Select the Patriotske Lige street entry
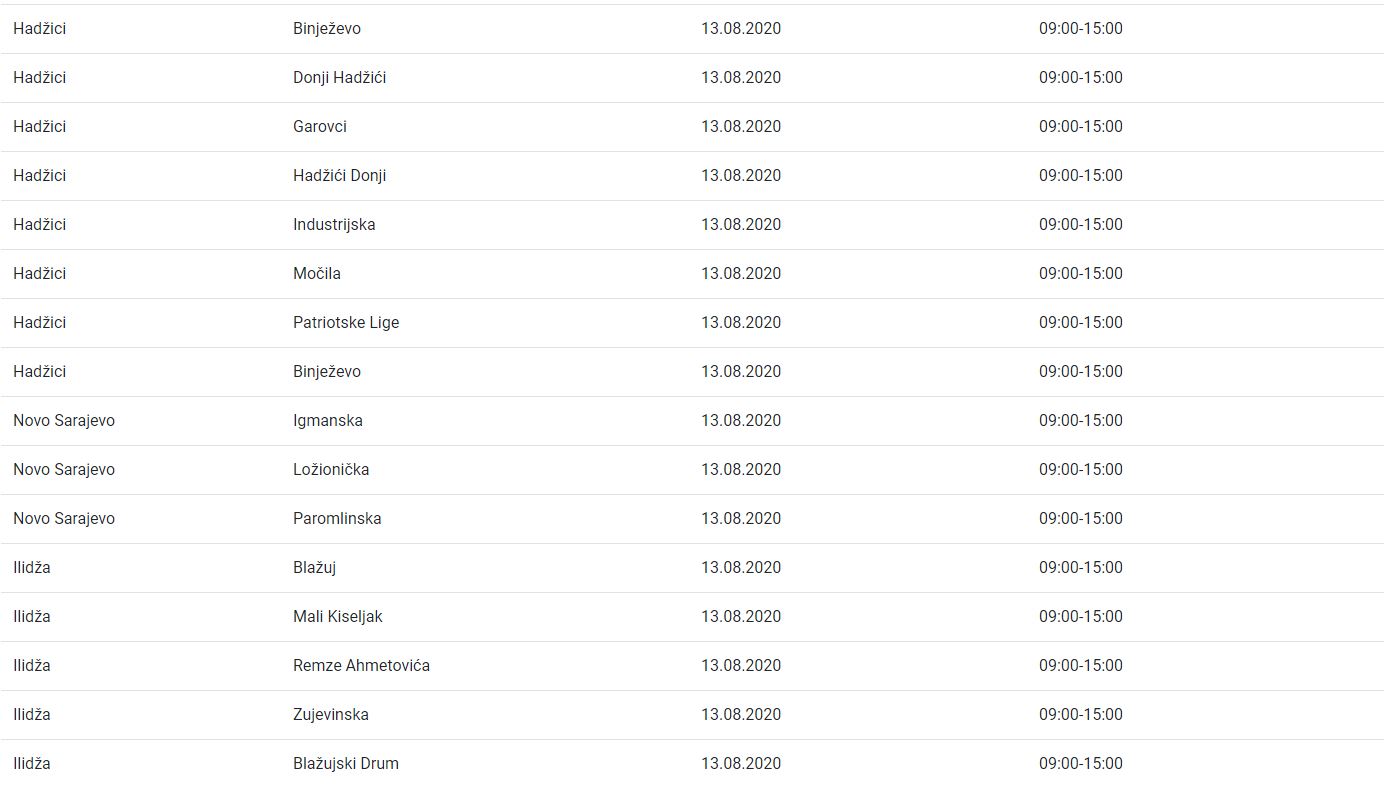 [x=346, y=323]
